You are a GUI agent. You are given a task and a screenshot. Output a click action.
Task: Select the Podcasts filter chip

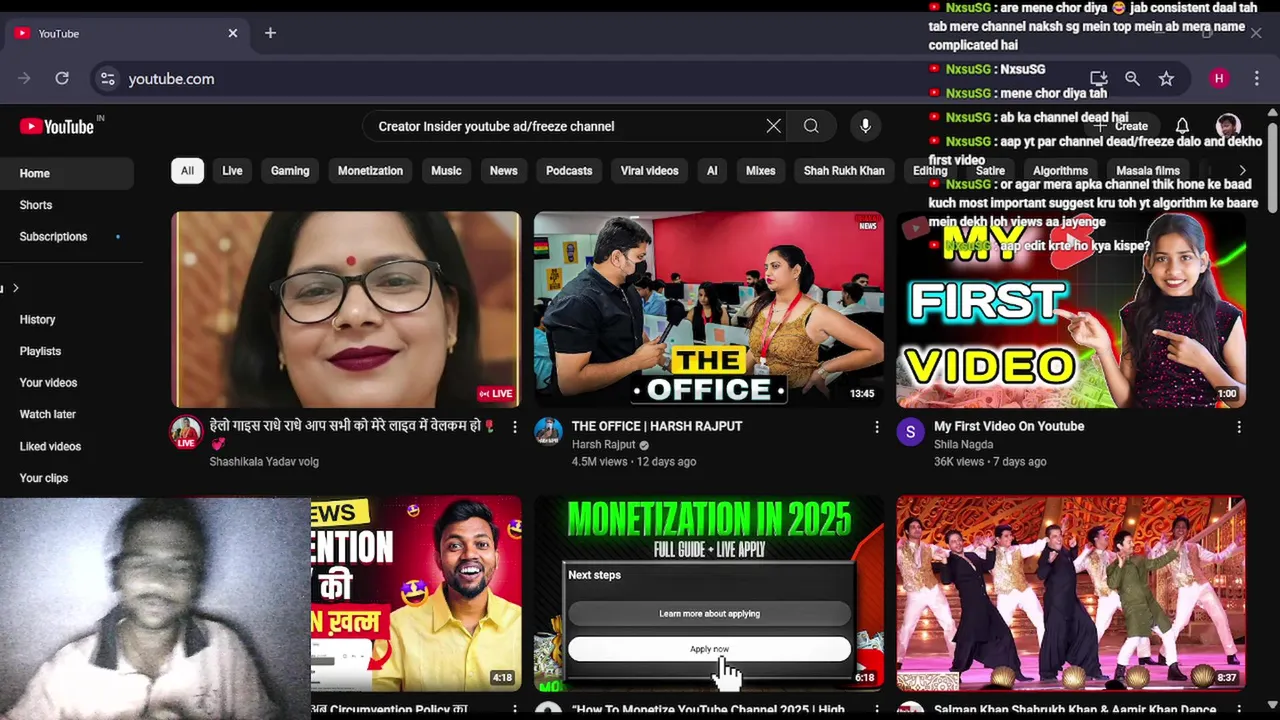(569, 171)
